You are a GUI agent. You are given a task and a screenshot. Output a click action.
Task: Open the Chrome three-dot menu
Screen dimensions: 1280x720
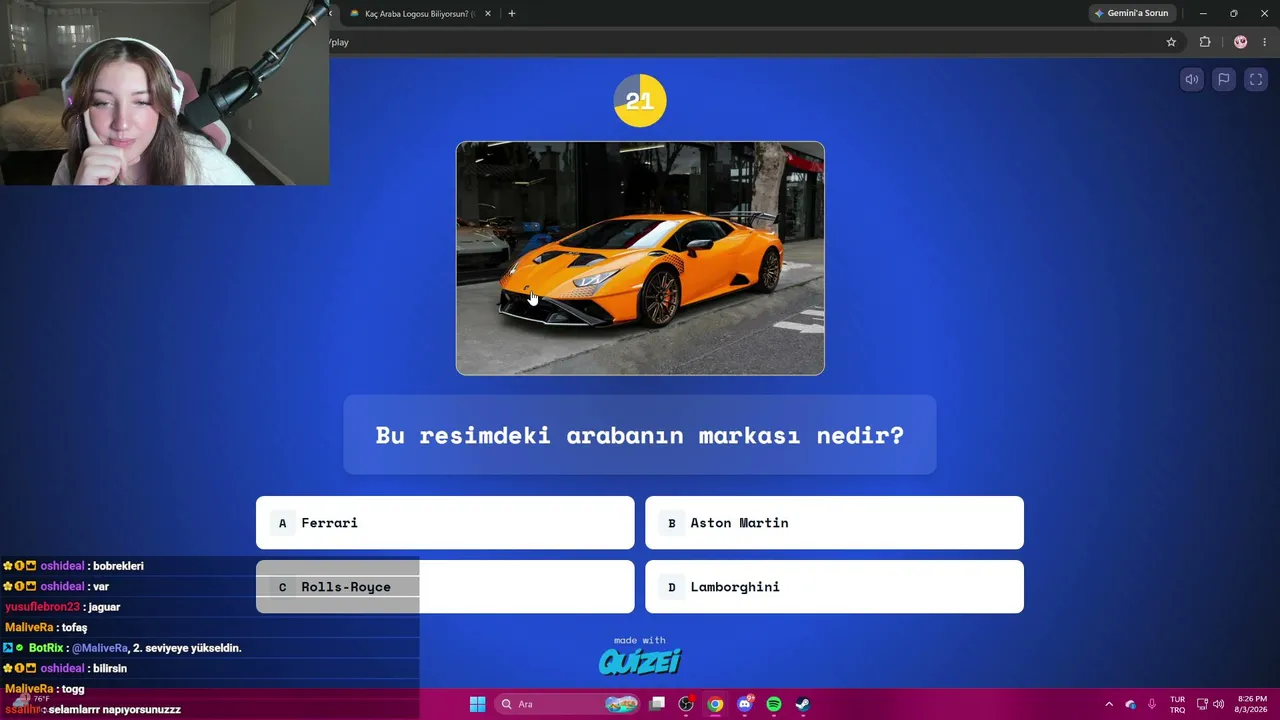coord(1264,42)
